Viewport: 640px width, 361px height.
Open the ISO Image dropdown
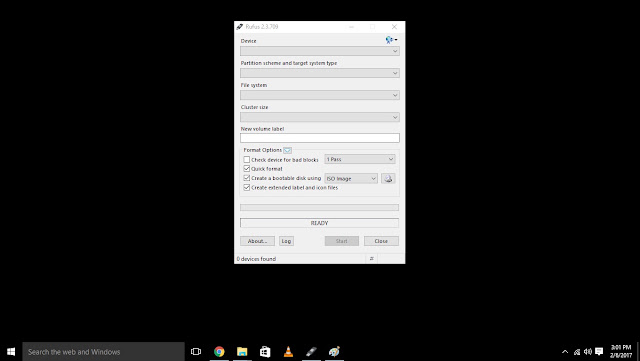tap(351, 178)
